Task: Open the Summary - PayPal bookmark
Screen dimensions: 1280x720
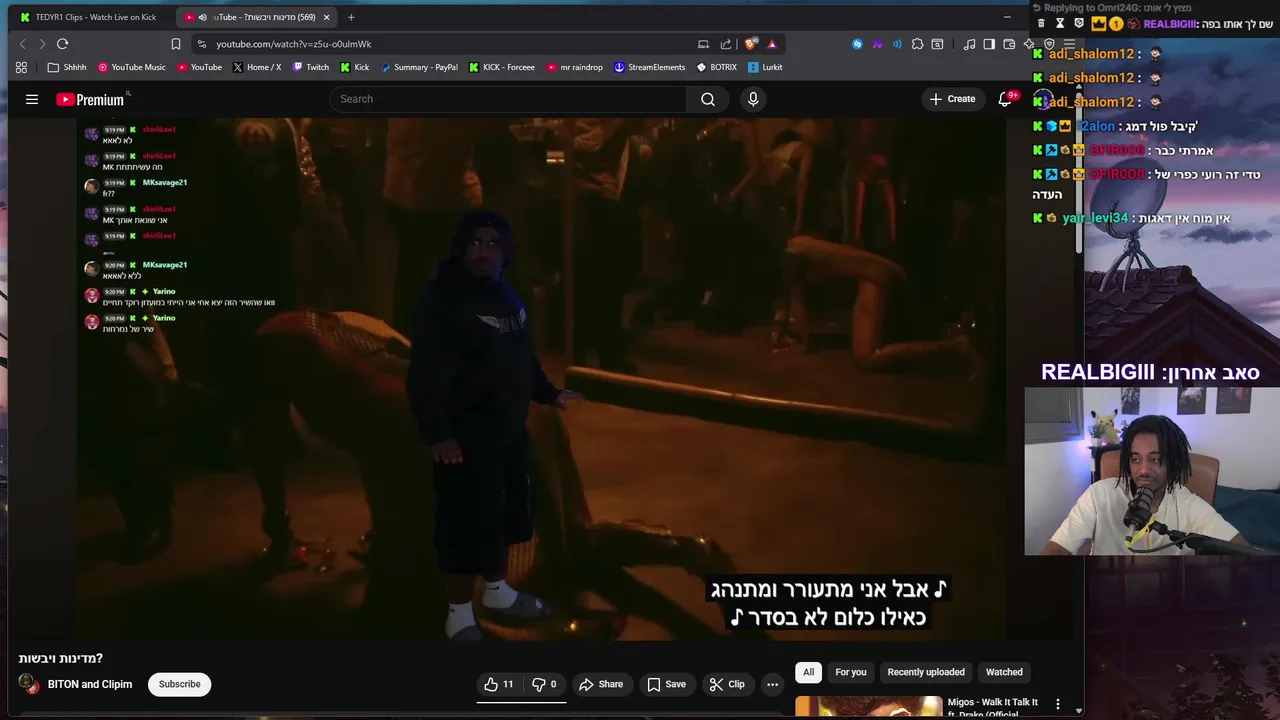Action: point(418,67)
